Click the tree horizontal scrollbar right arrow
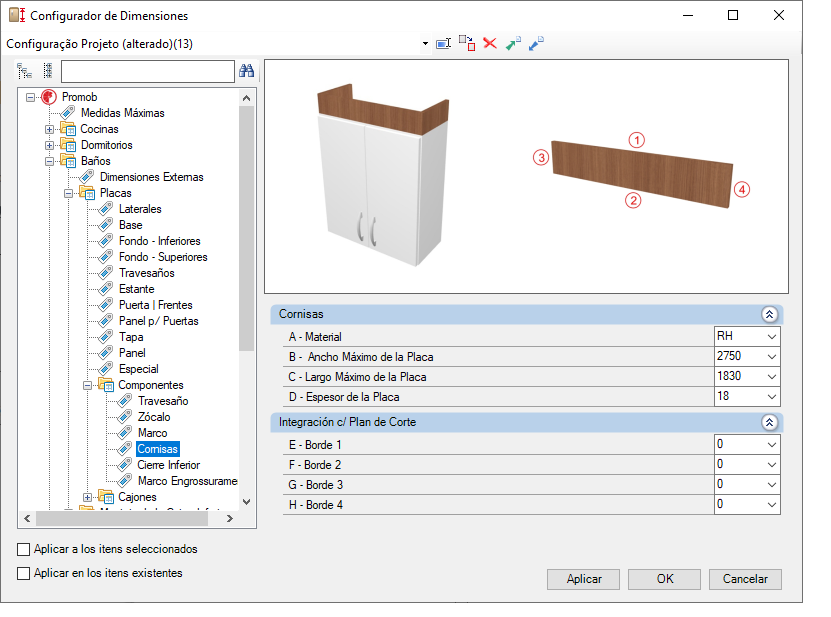This screenshot has height=617, width=831. coord(229,518)
